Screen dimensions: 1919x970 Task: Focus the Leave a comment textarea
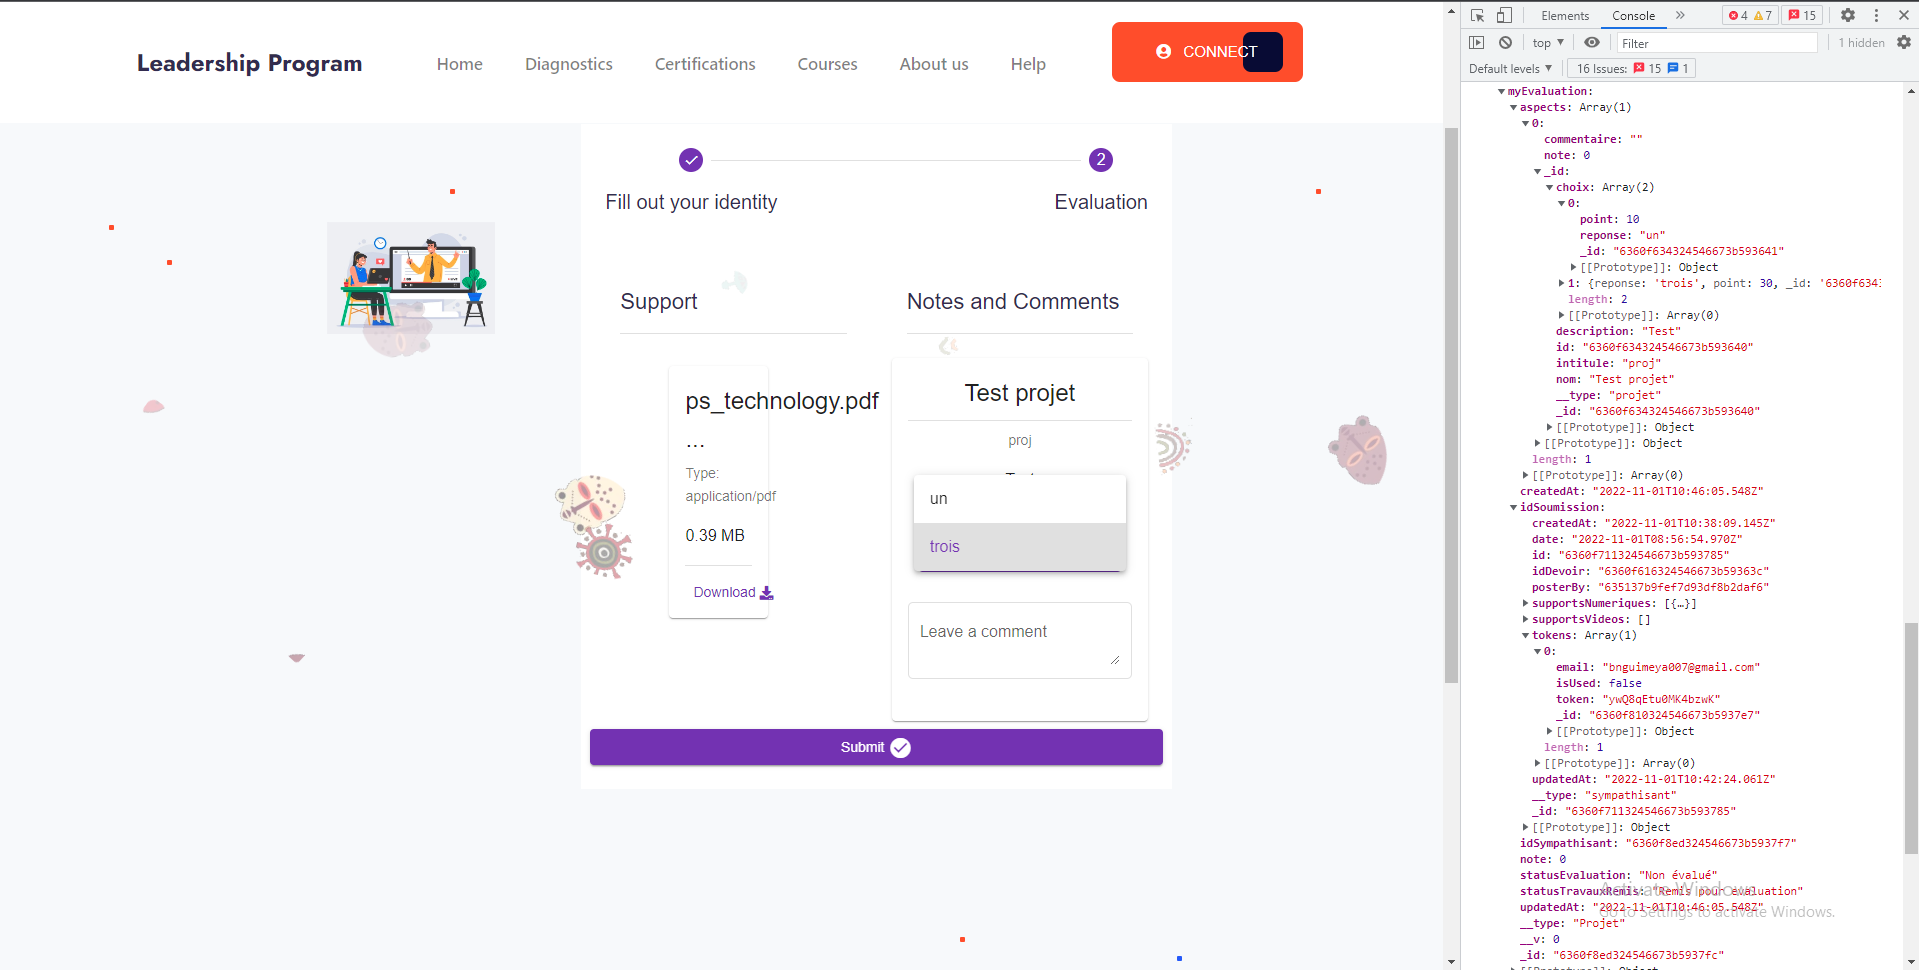pos(1020,640)
